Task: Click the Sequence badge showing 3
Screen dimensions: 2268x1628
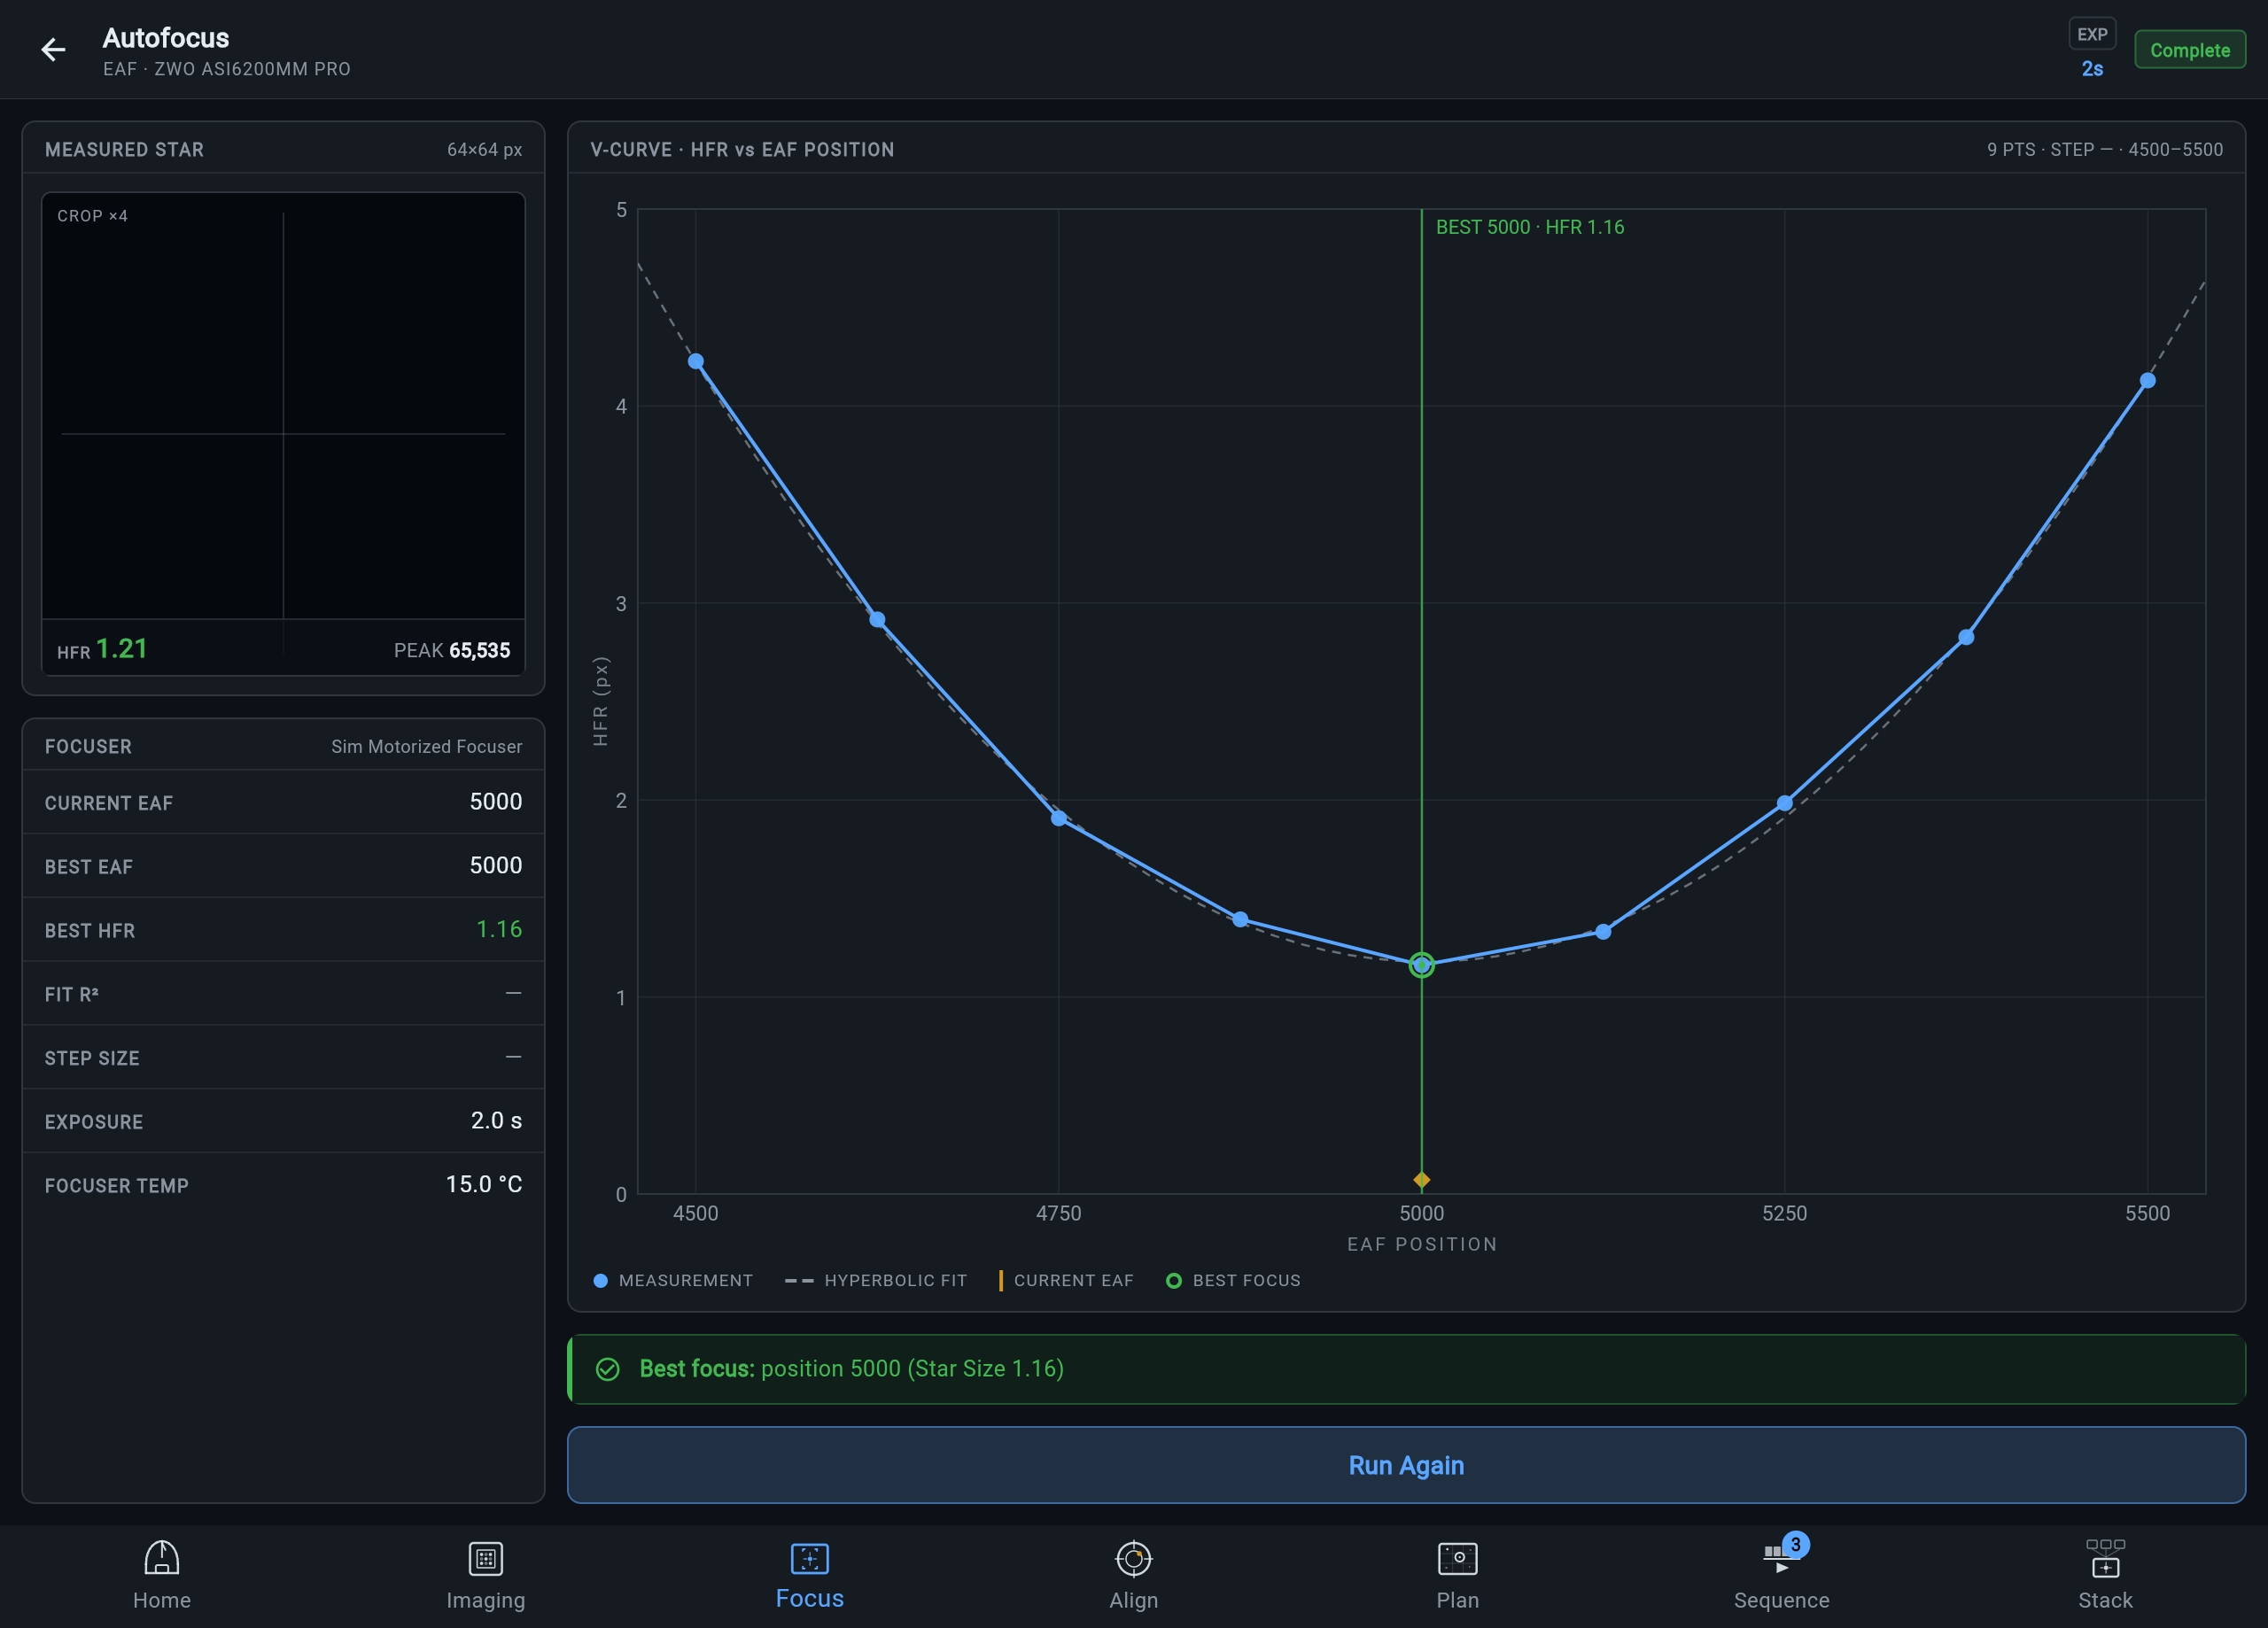Action: click(1796, 1545)
